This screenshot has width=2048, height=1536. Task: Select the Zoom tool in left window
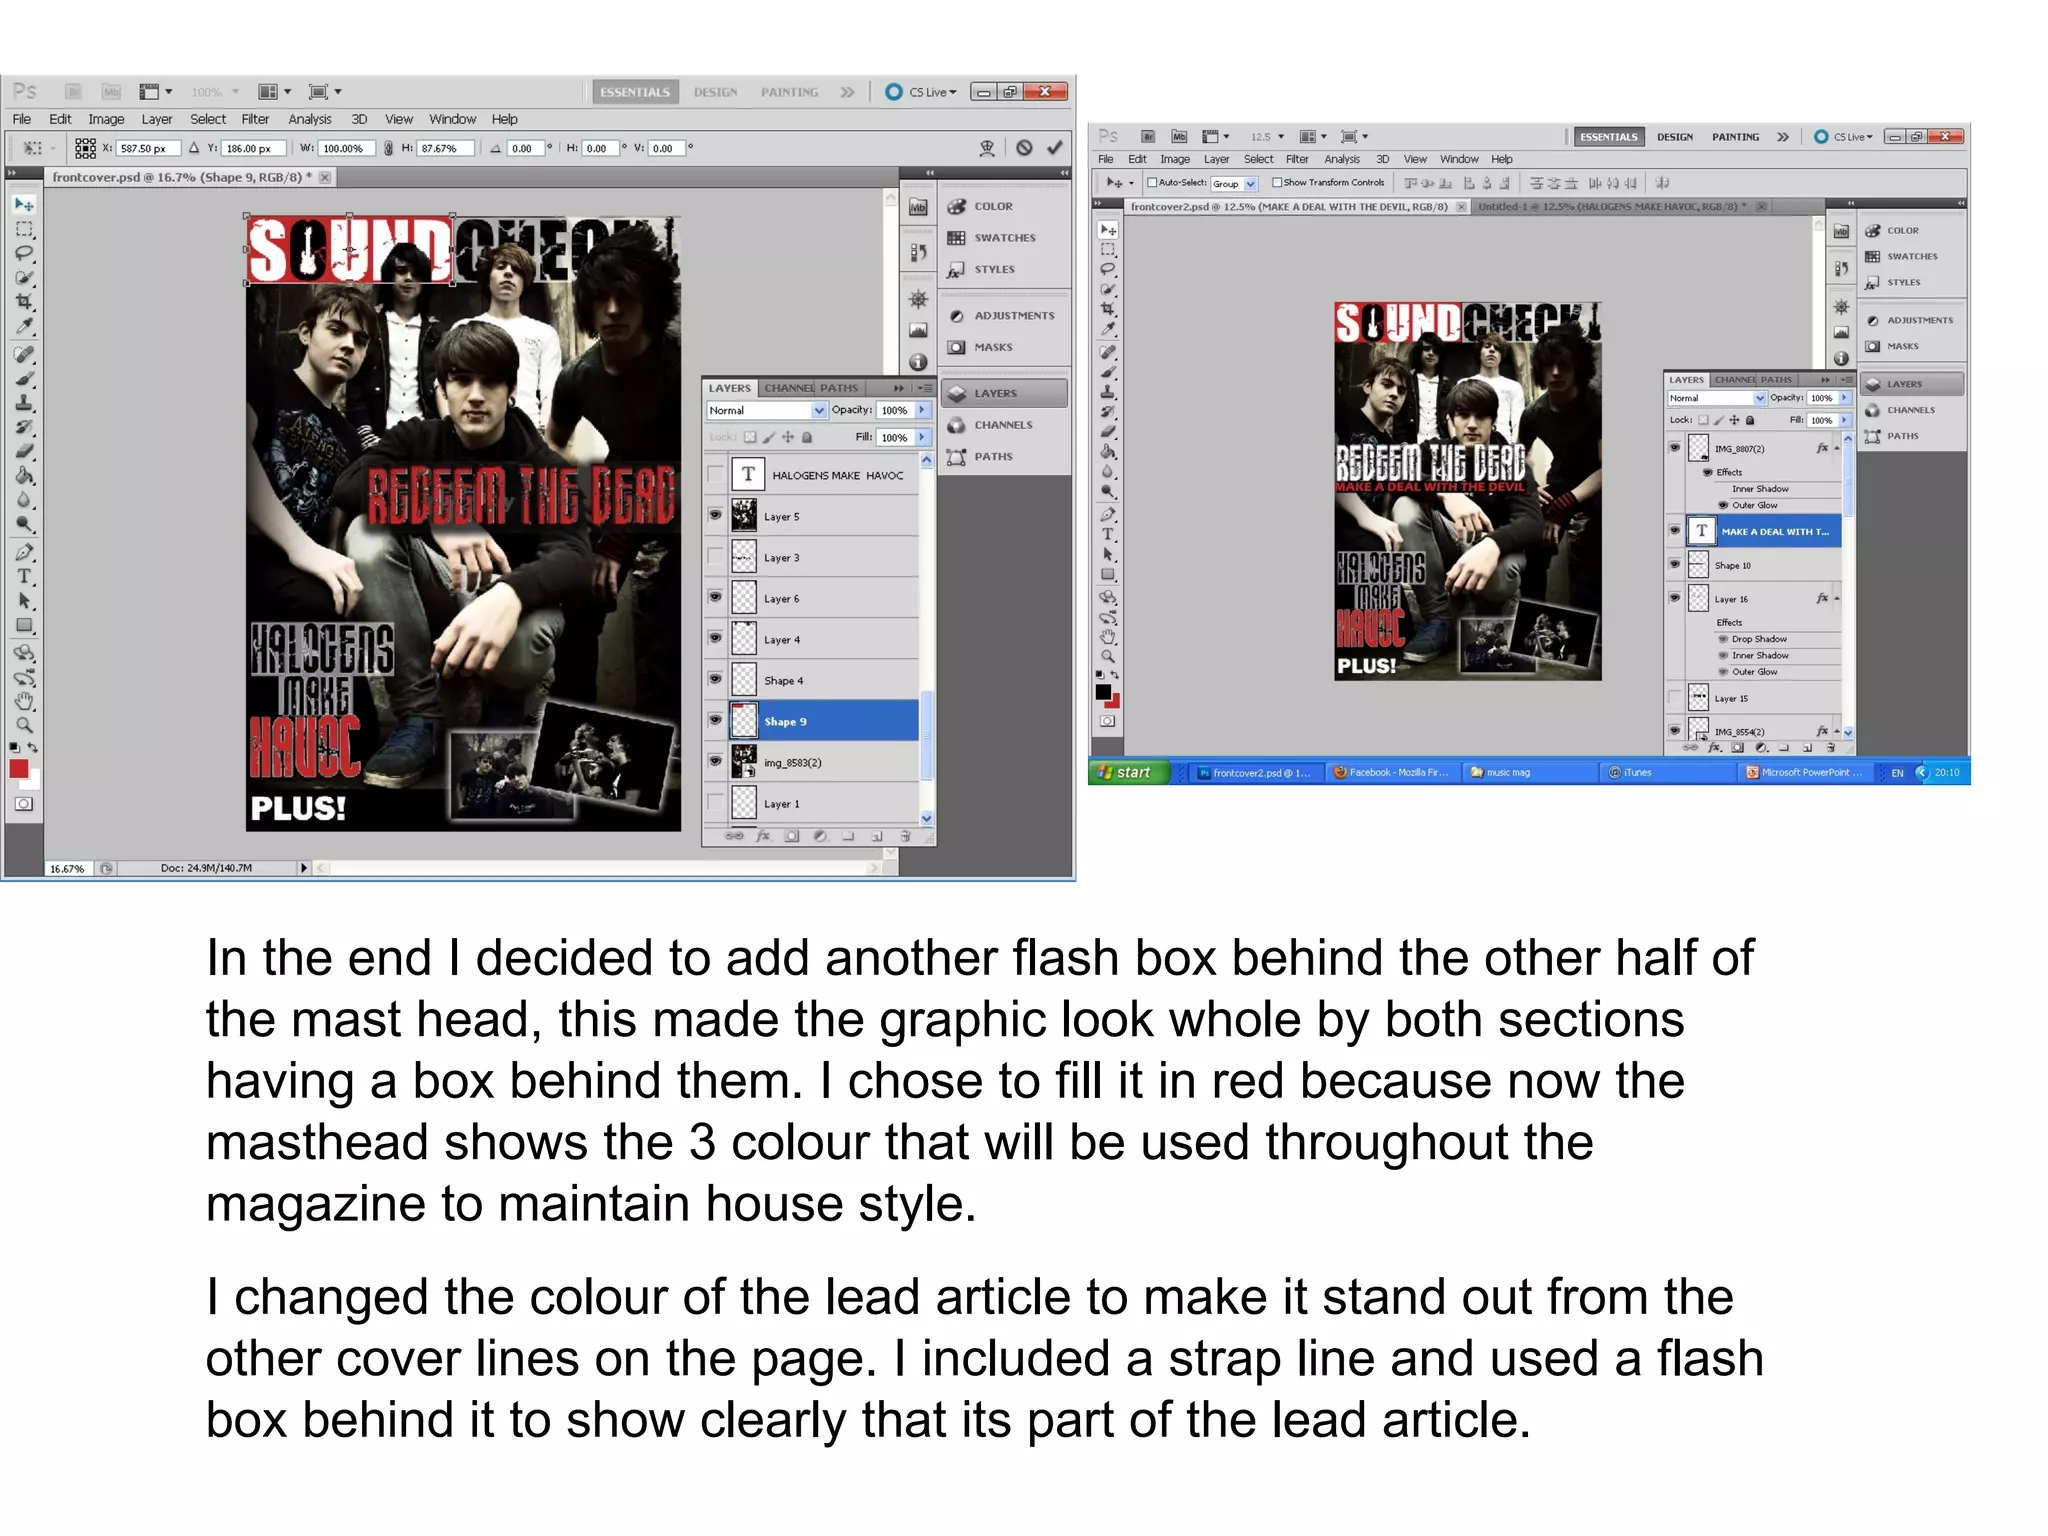(x=24, y=725)
